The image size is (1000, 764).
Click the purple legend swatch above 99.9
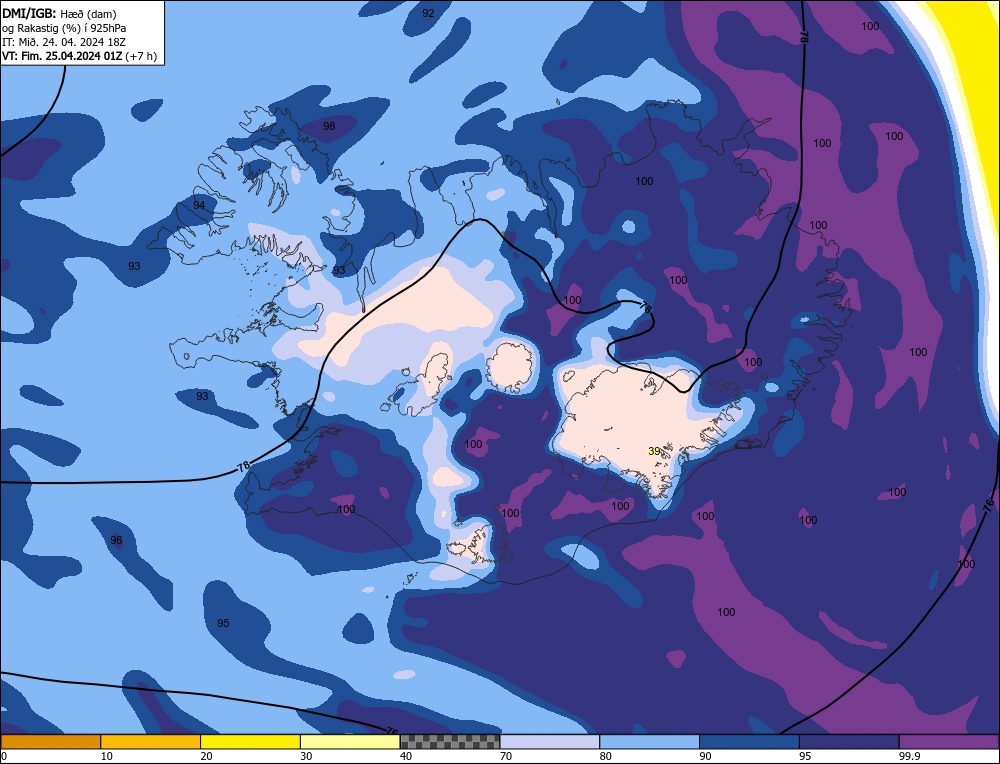point(949,742)
